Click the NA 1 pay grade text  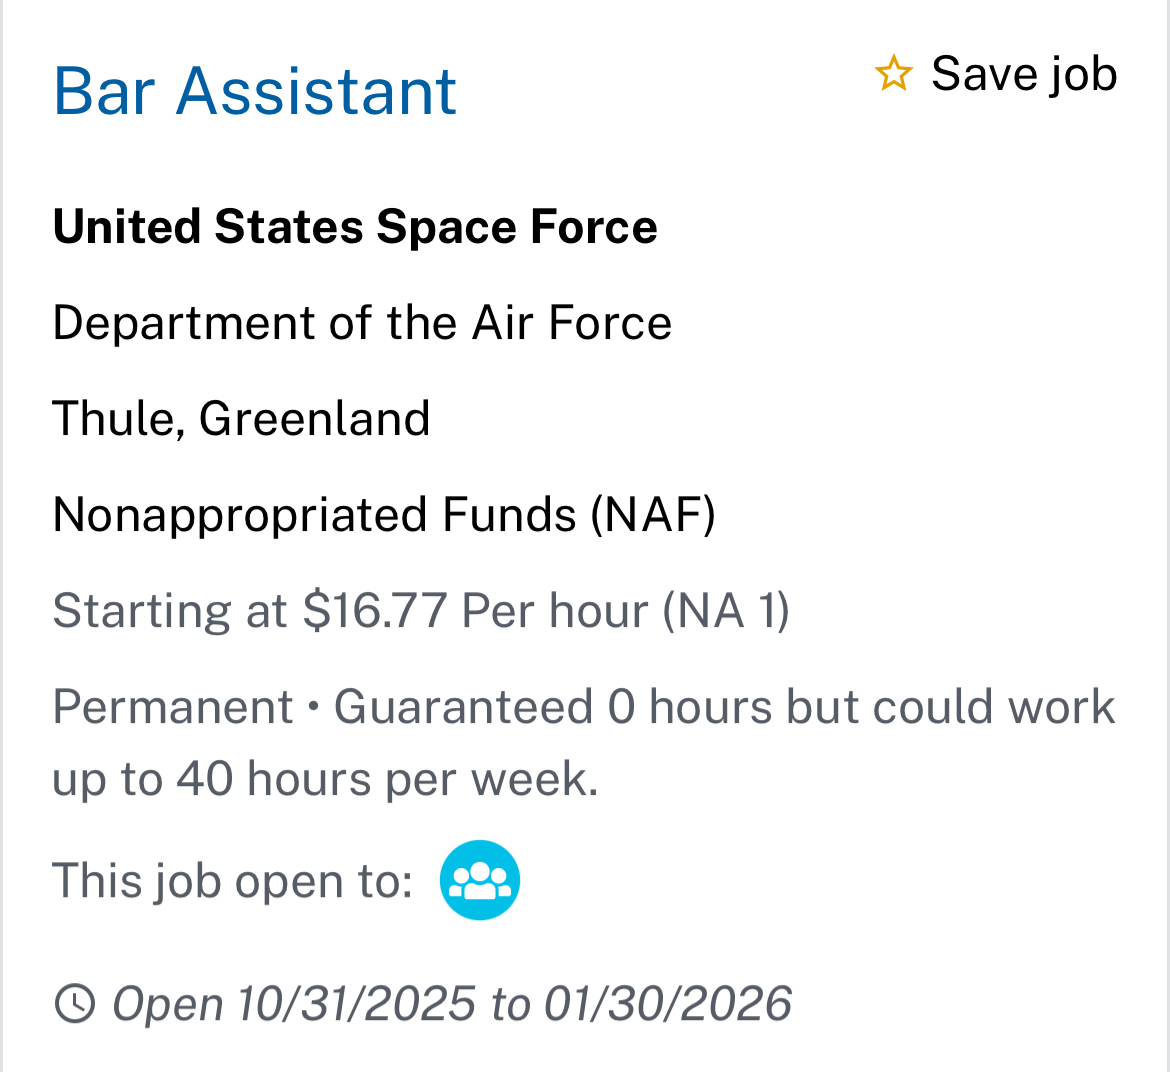[726, 611]
